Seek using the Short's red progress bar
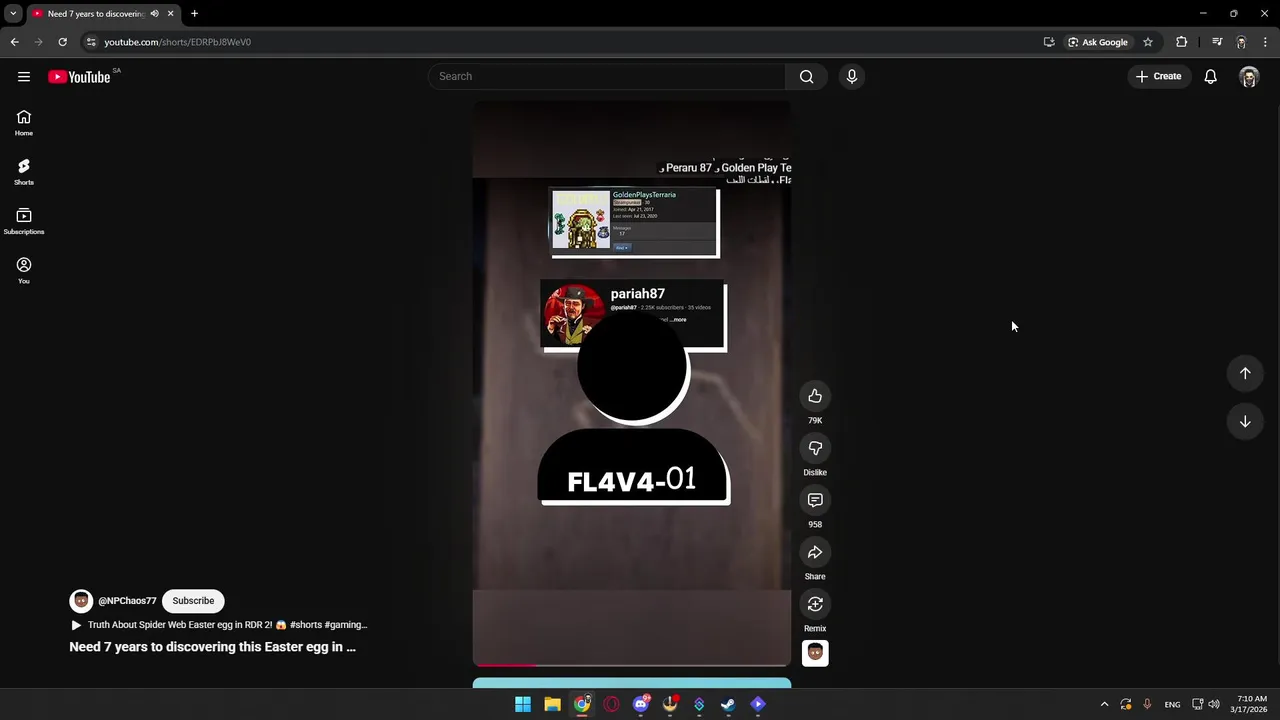Screen dimensions: 1280x720 coord(631,665)
